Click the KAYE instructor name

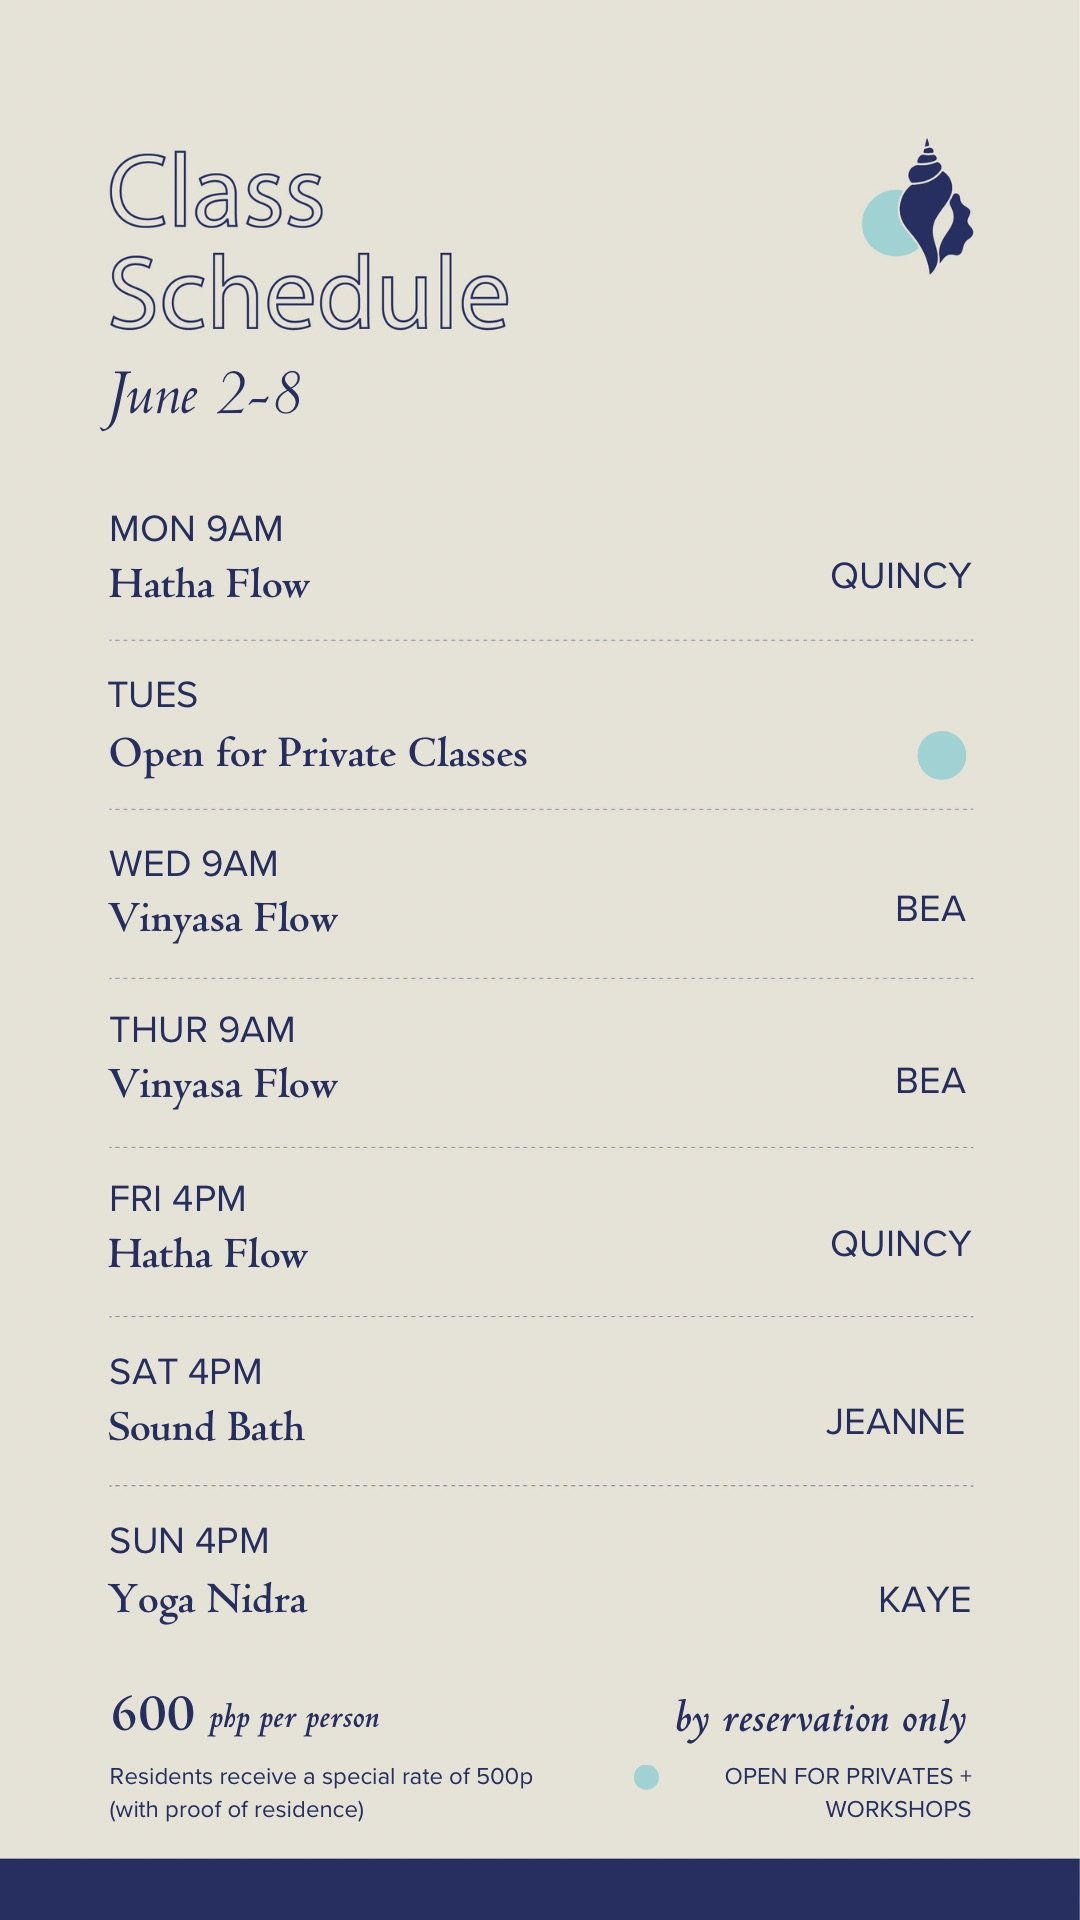coord(924,1600)
